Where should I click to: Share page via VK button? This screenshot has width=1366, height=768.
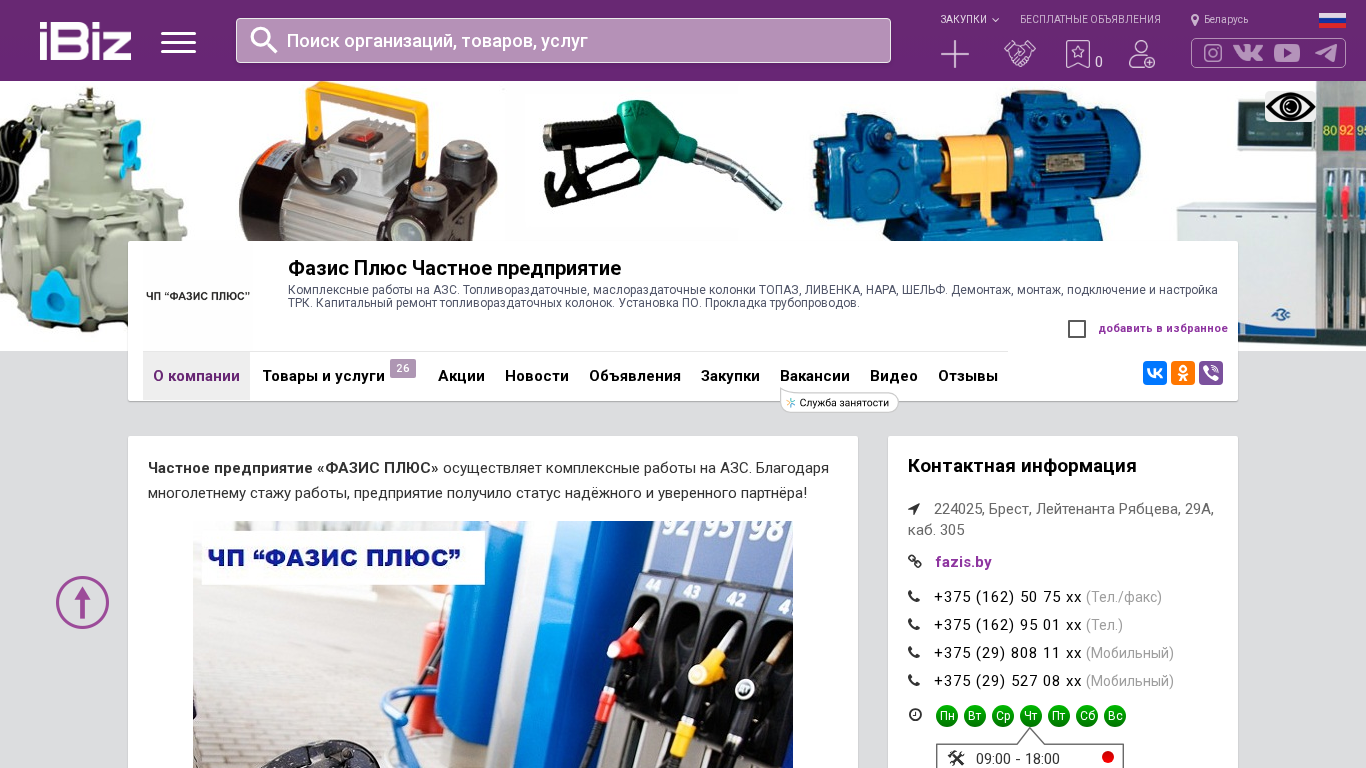(x=1155, y=373)
